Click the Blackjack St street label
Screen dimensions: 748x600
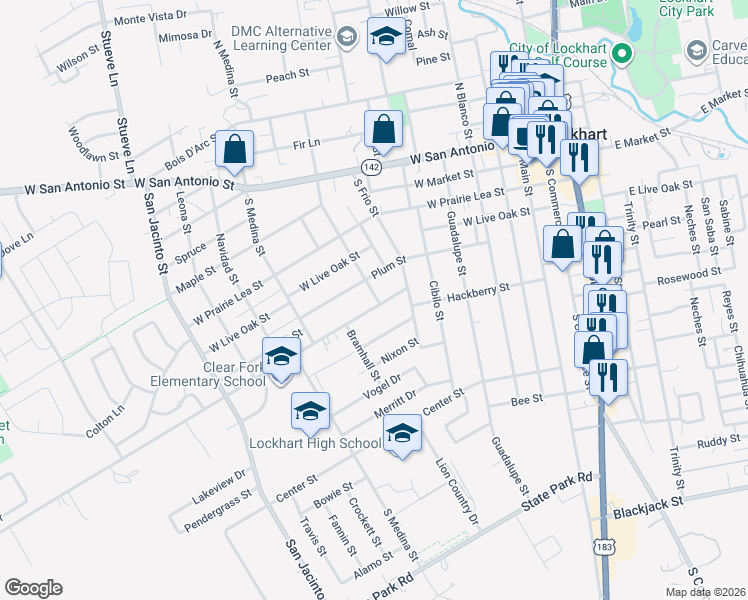coord(648,508)
